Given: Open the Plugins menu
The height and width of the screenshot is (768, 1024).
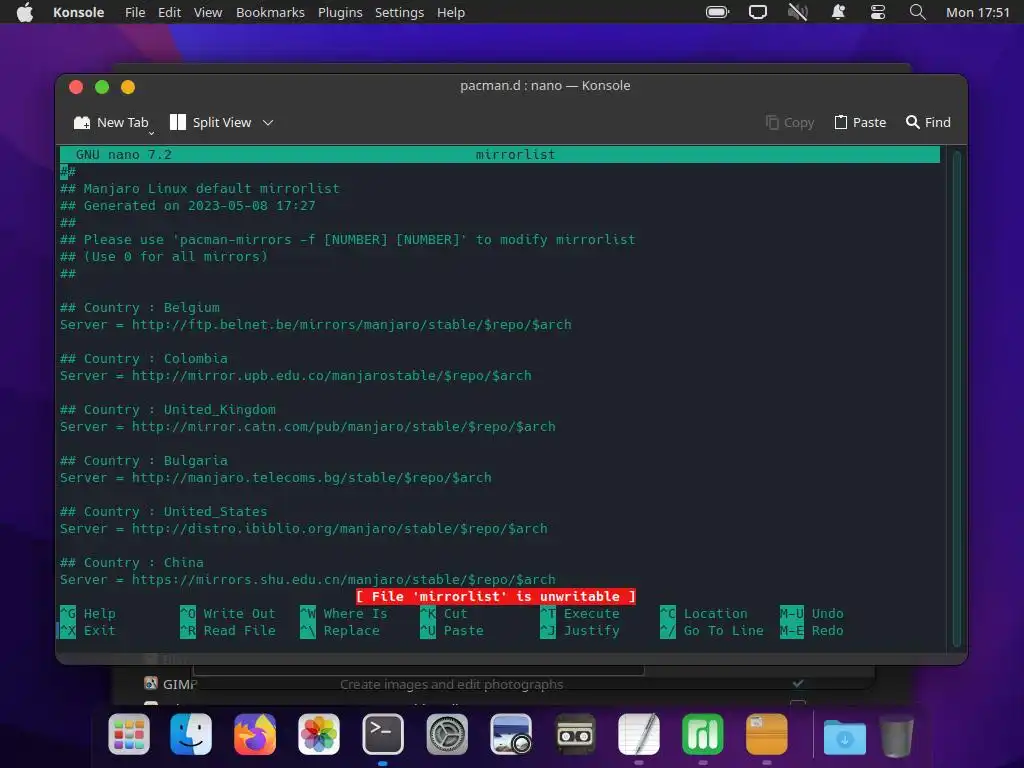Looking at the screenshot, I should click(x=340, y=12).
